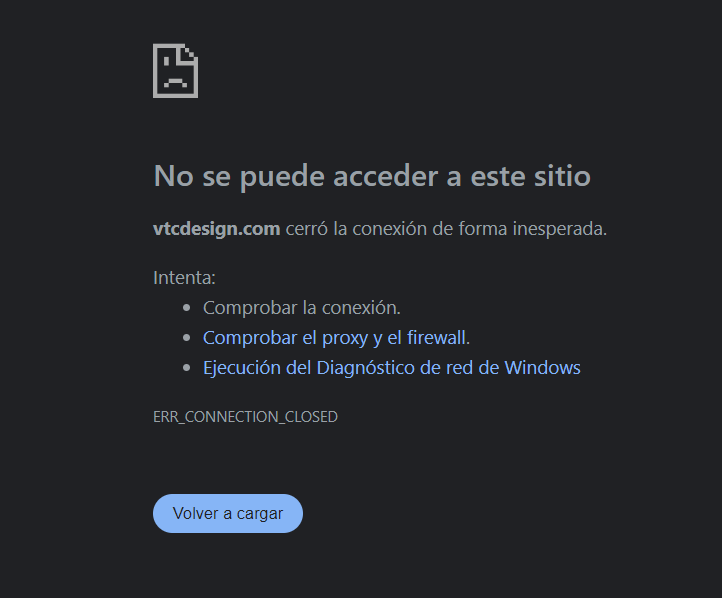Click the word firewall in the proxy link
This screenshot has width=722, height=598.
436,337
